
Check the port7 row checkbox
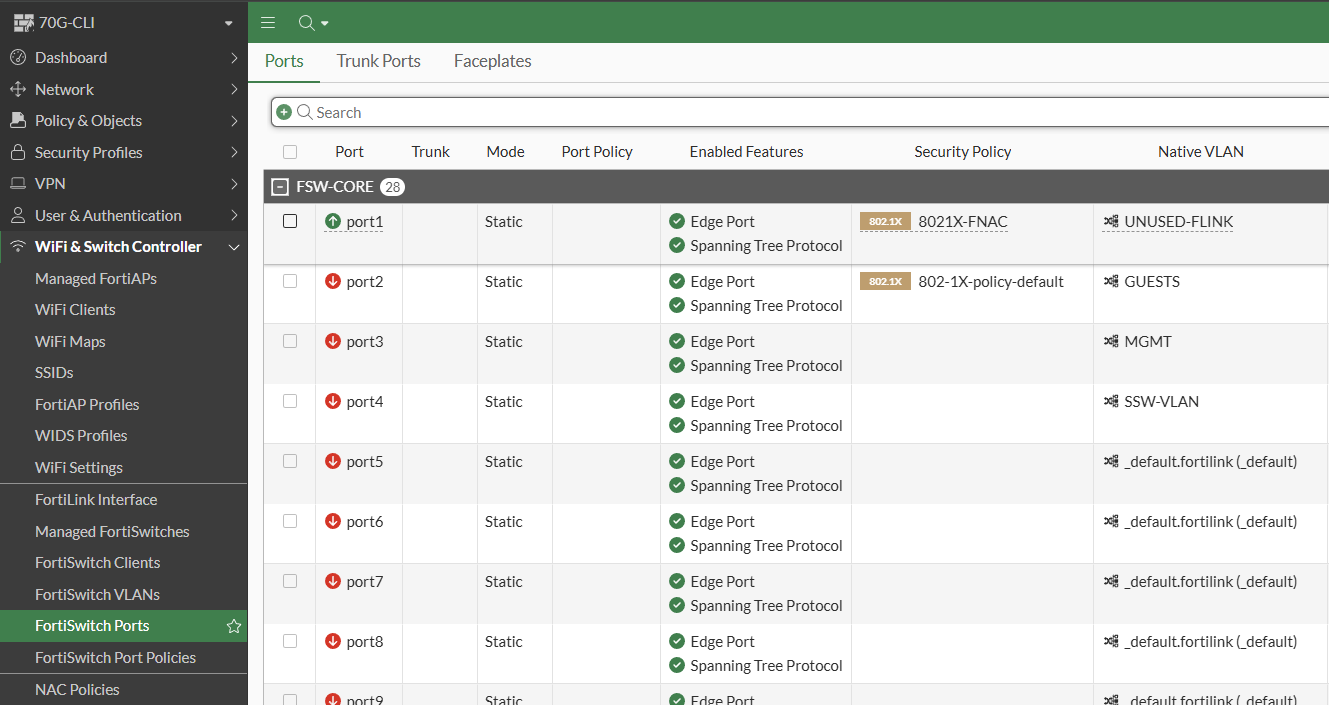[290, 581]
